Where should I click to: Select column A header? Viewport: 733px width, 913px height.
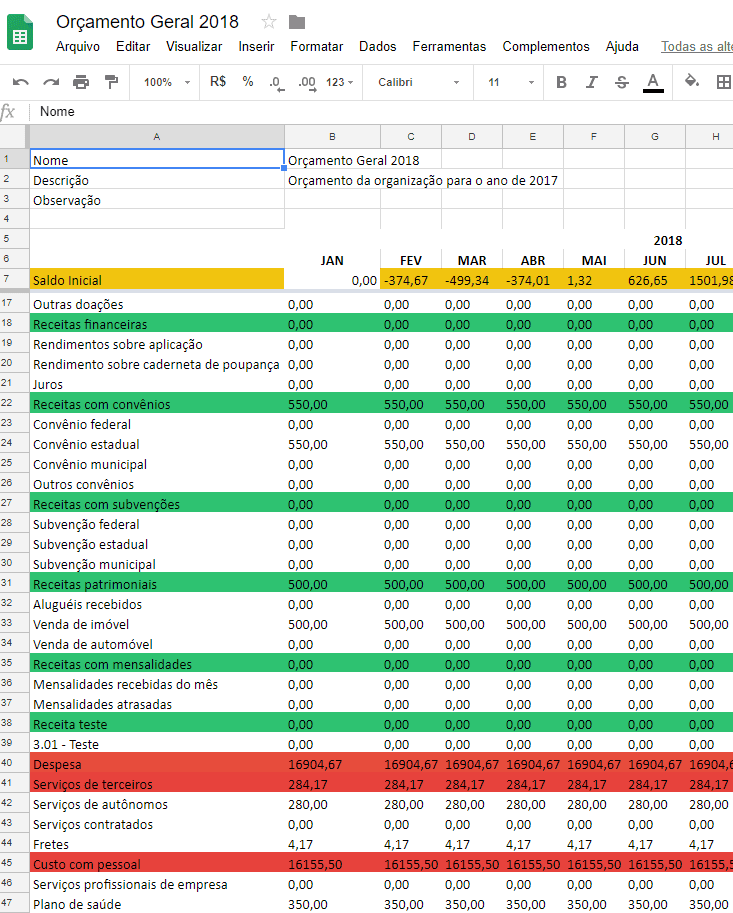coord(157,136)
